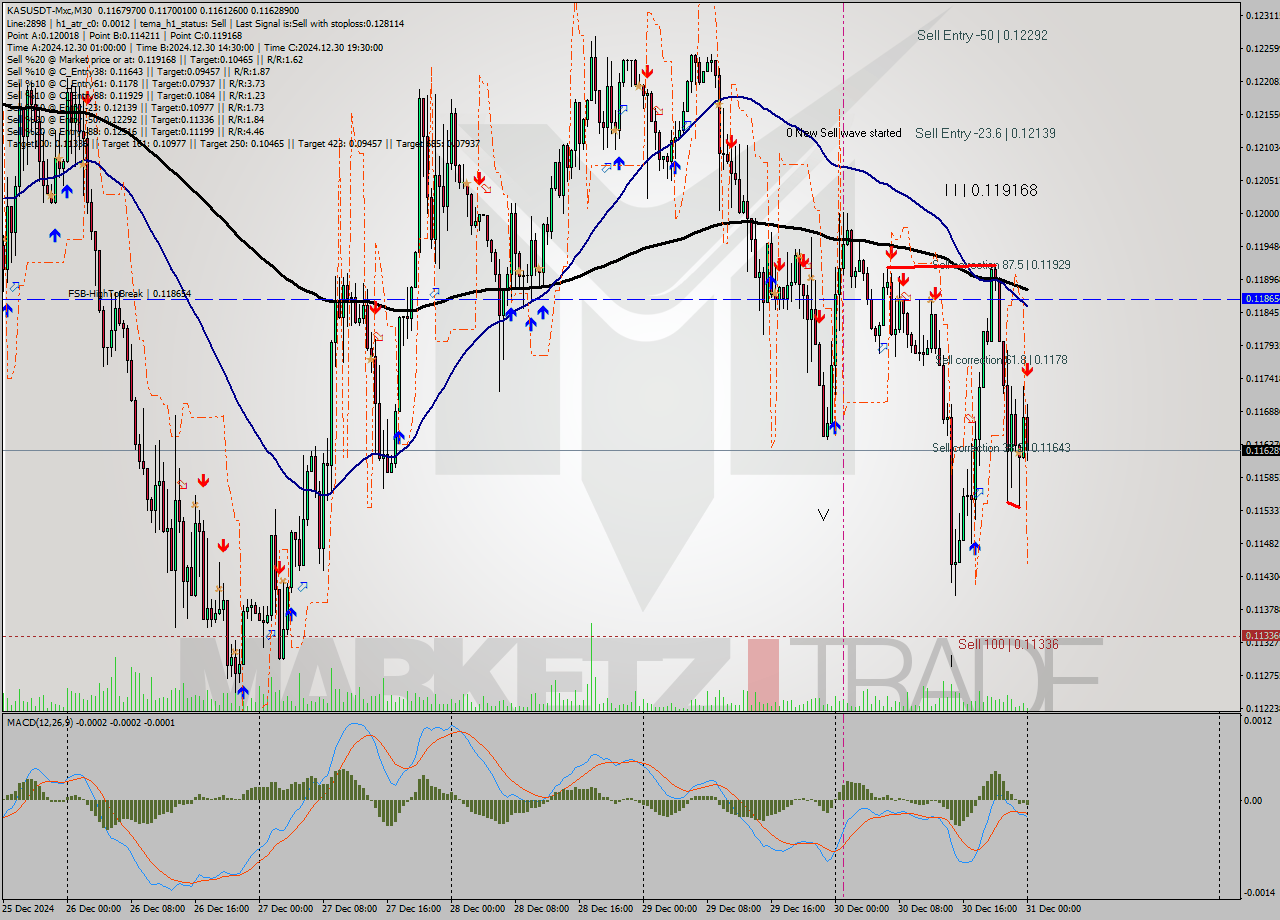Select the 'Sell Entry -50 | 0.12292' label
The image size is (1280, 920).
tap(982, 35)
